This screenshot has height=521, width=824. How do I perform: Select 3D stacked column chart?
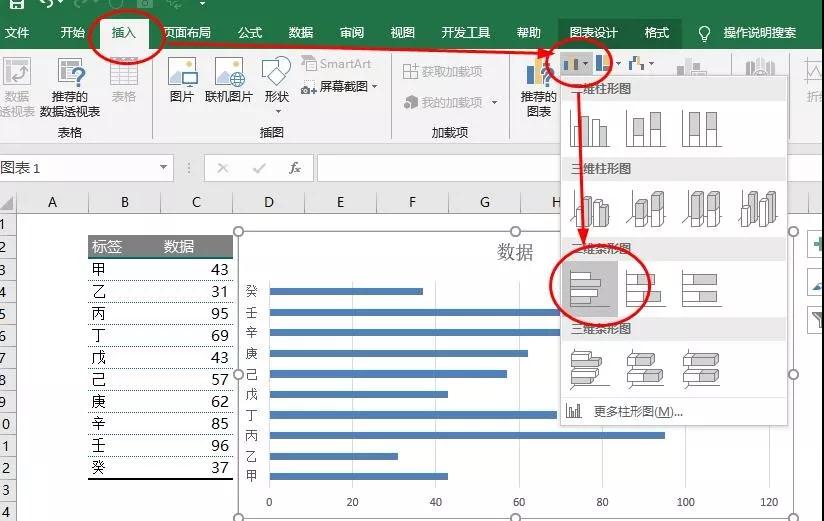647,209
